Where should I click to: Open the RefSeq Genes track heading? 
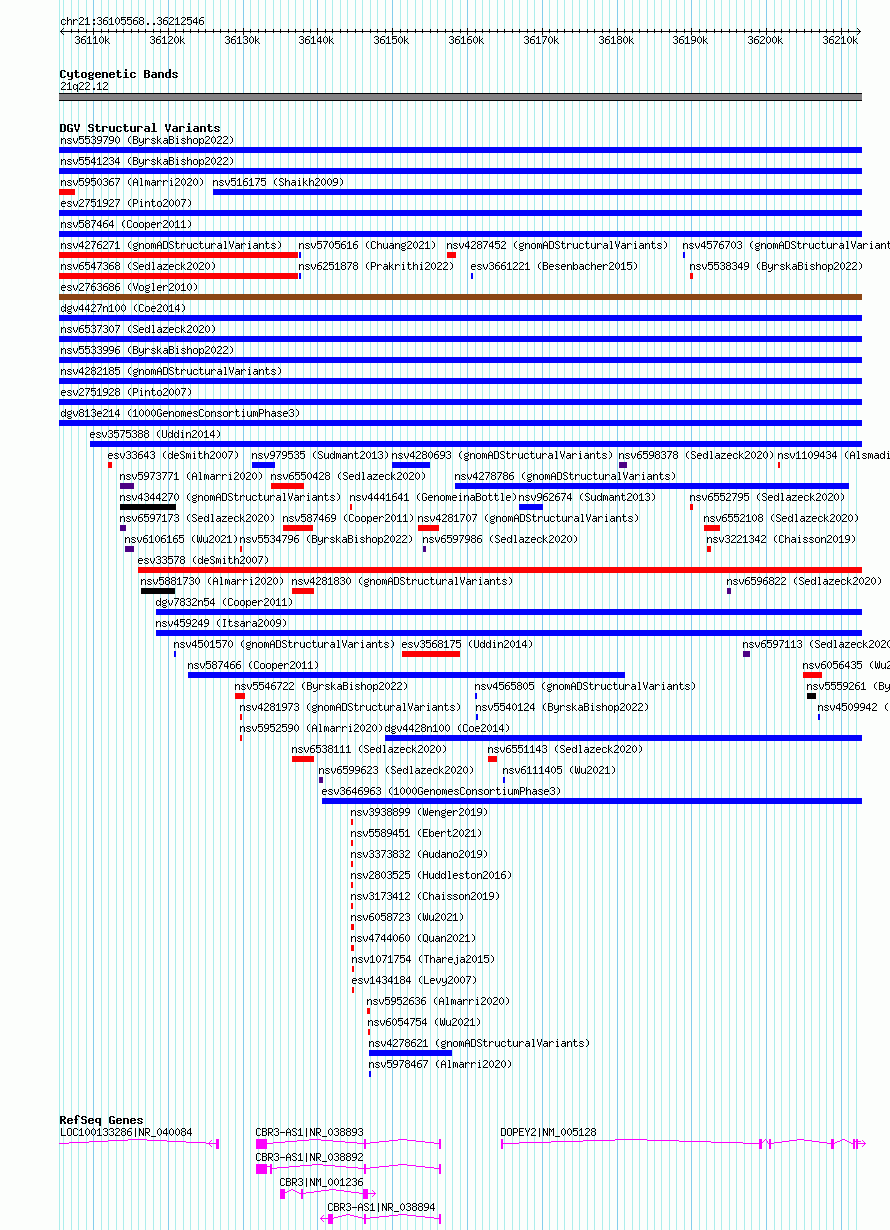click(x=101, y=1120)
